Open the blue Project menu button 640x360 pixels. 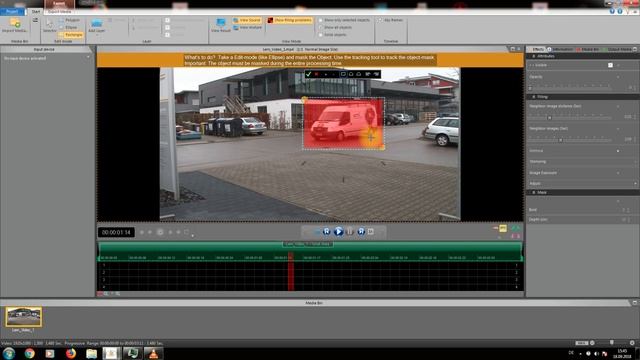point(12,11)
